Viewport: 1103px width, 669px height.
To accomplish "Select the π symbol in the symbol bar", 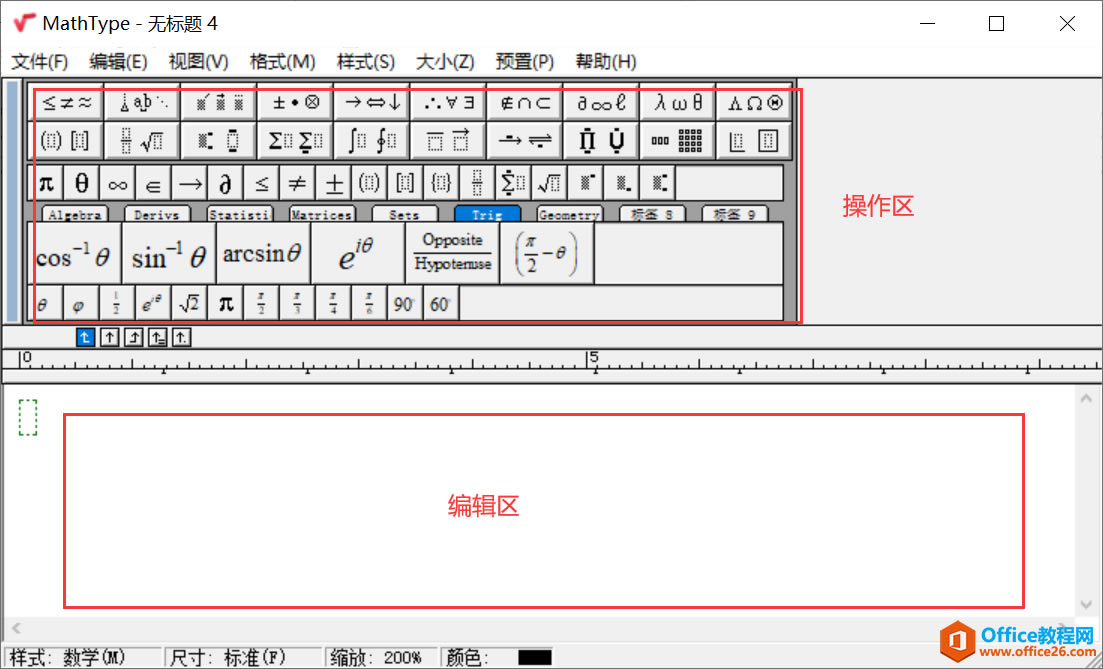I will (45, 182).
